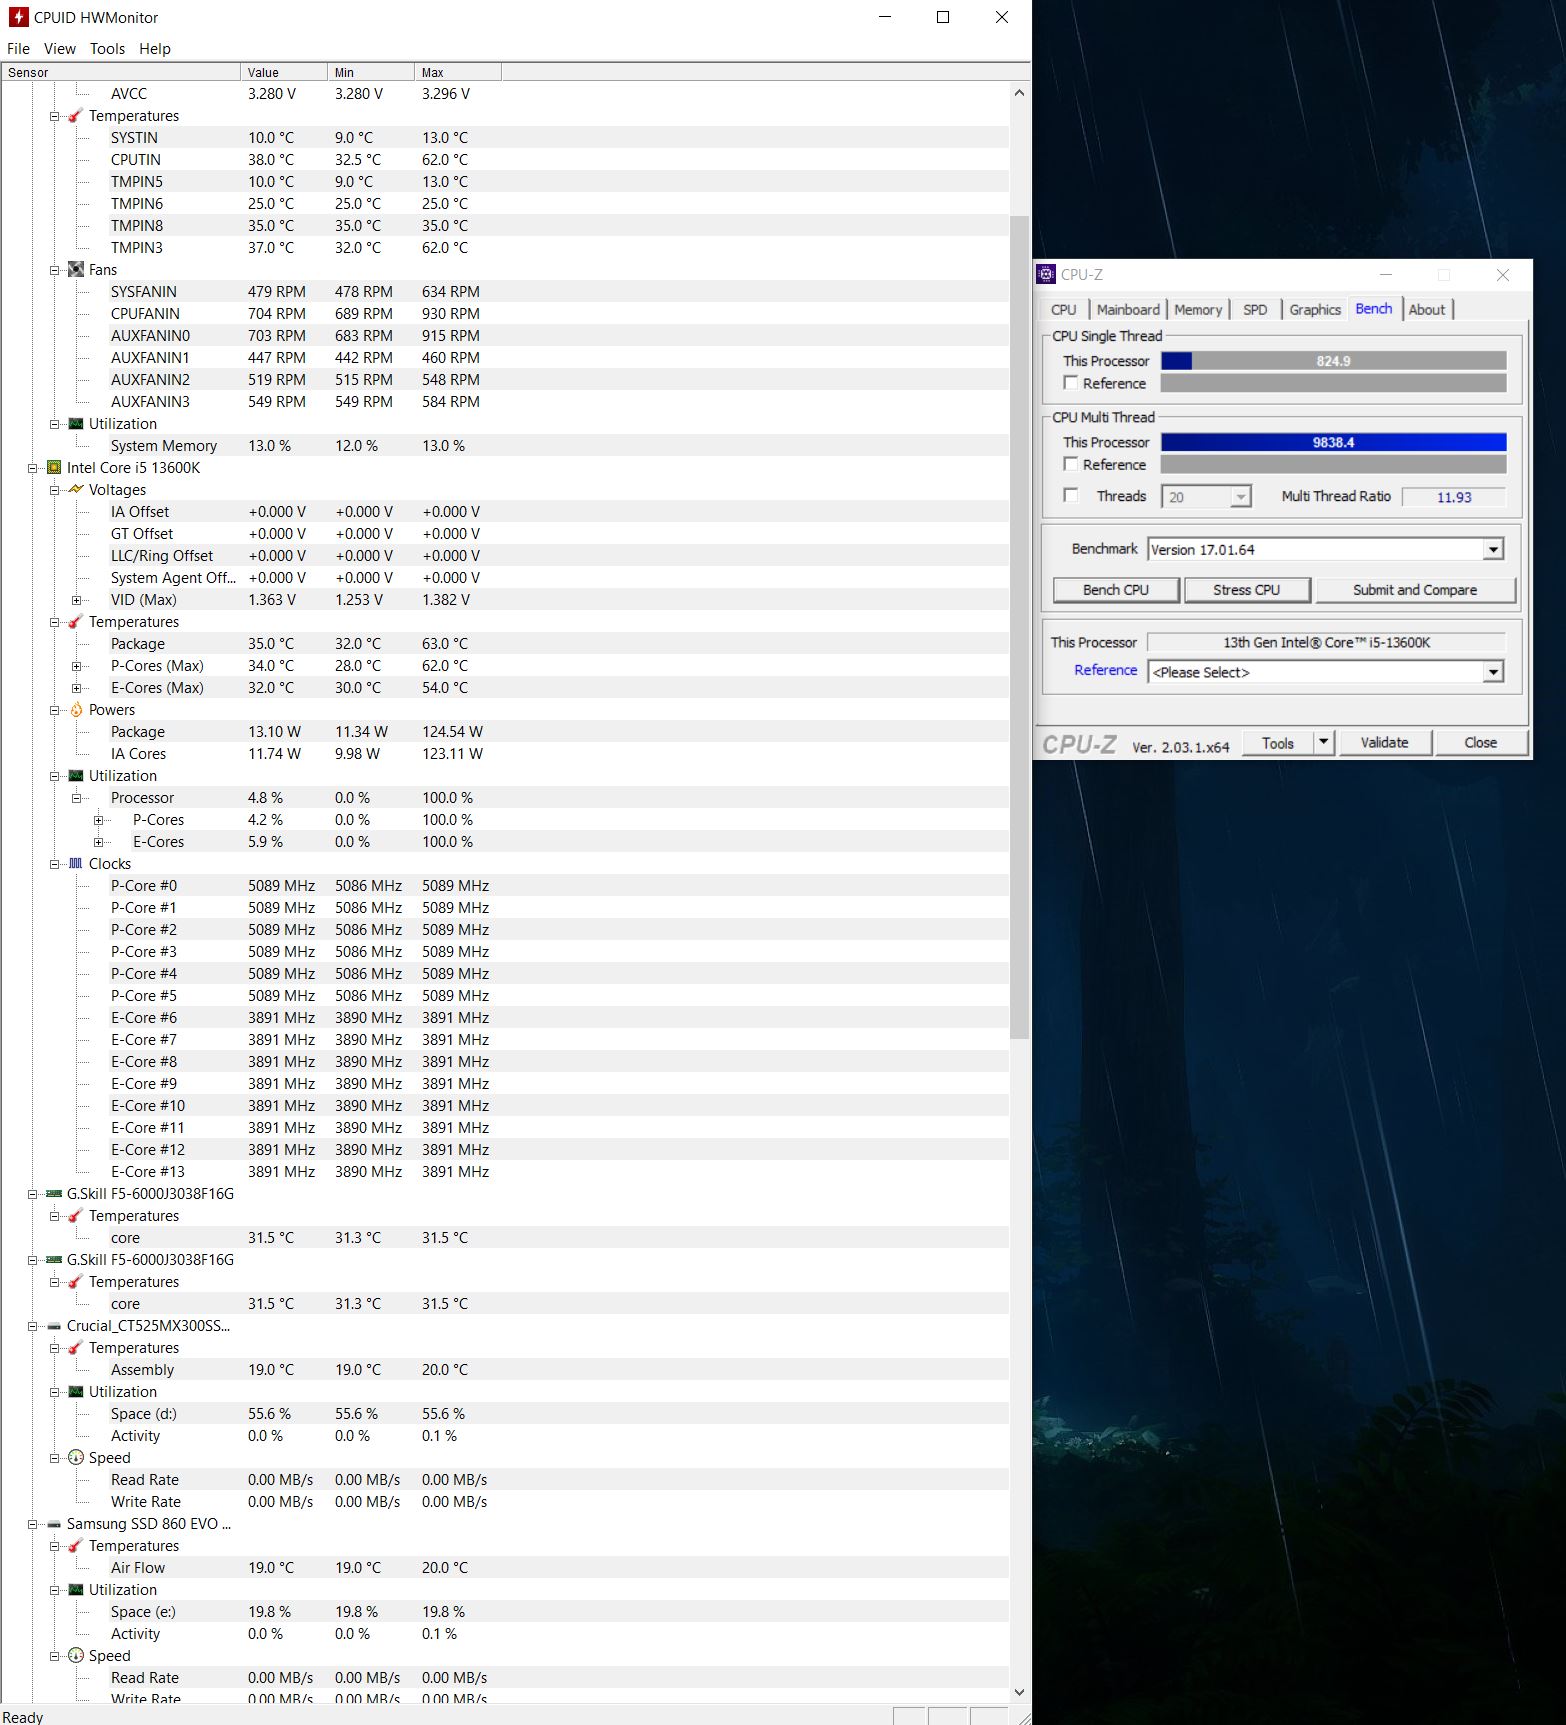Click the Clocks waveform icon
The height and width of the screenshot is (1725, 1566).
(x=76, y=864)
